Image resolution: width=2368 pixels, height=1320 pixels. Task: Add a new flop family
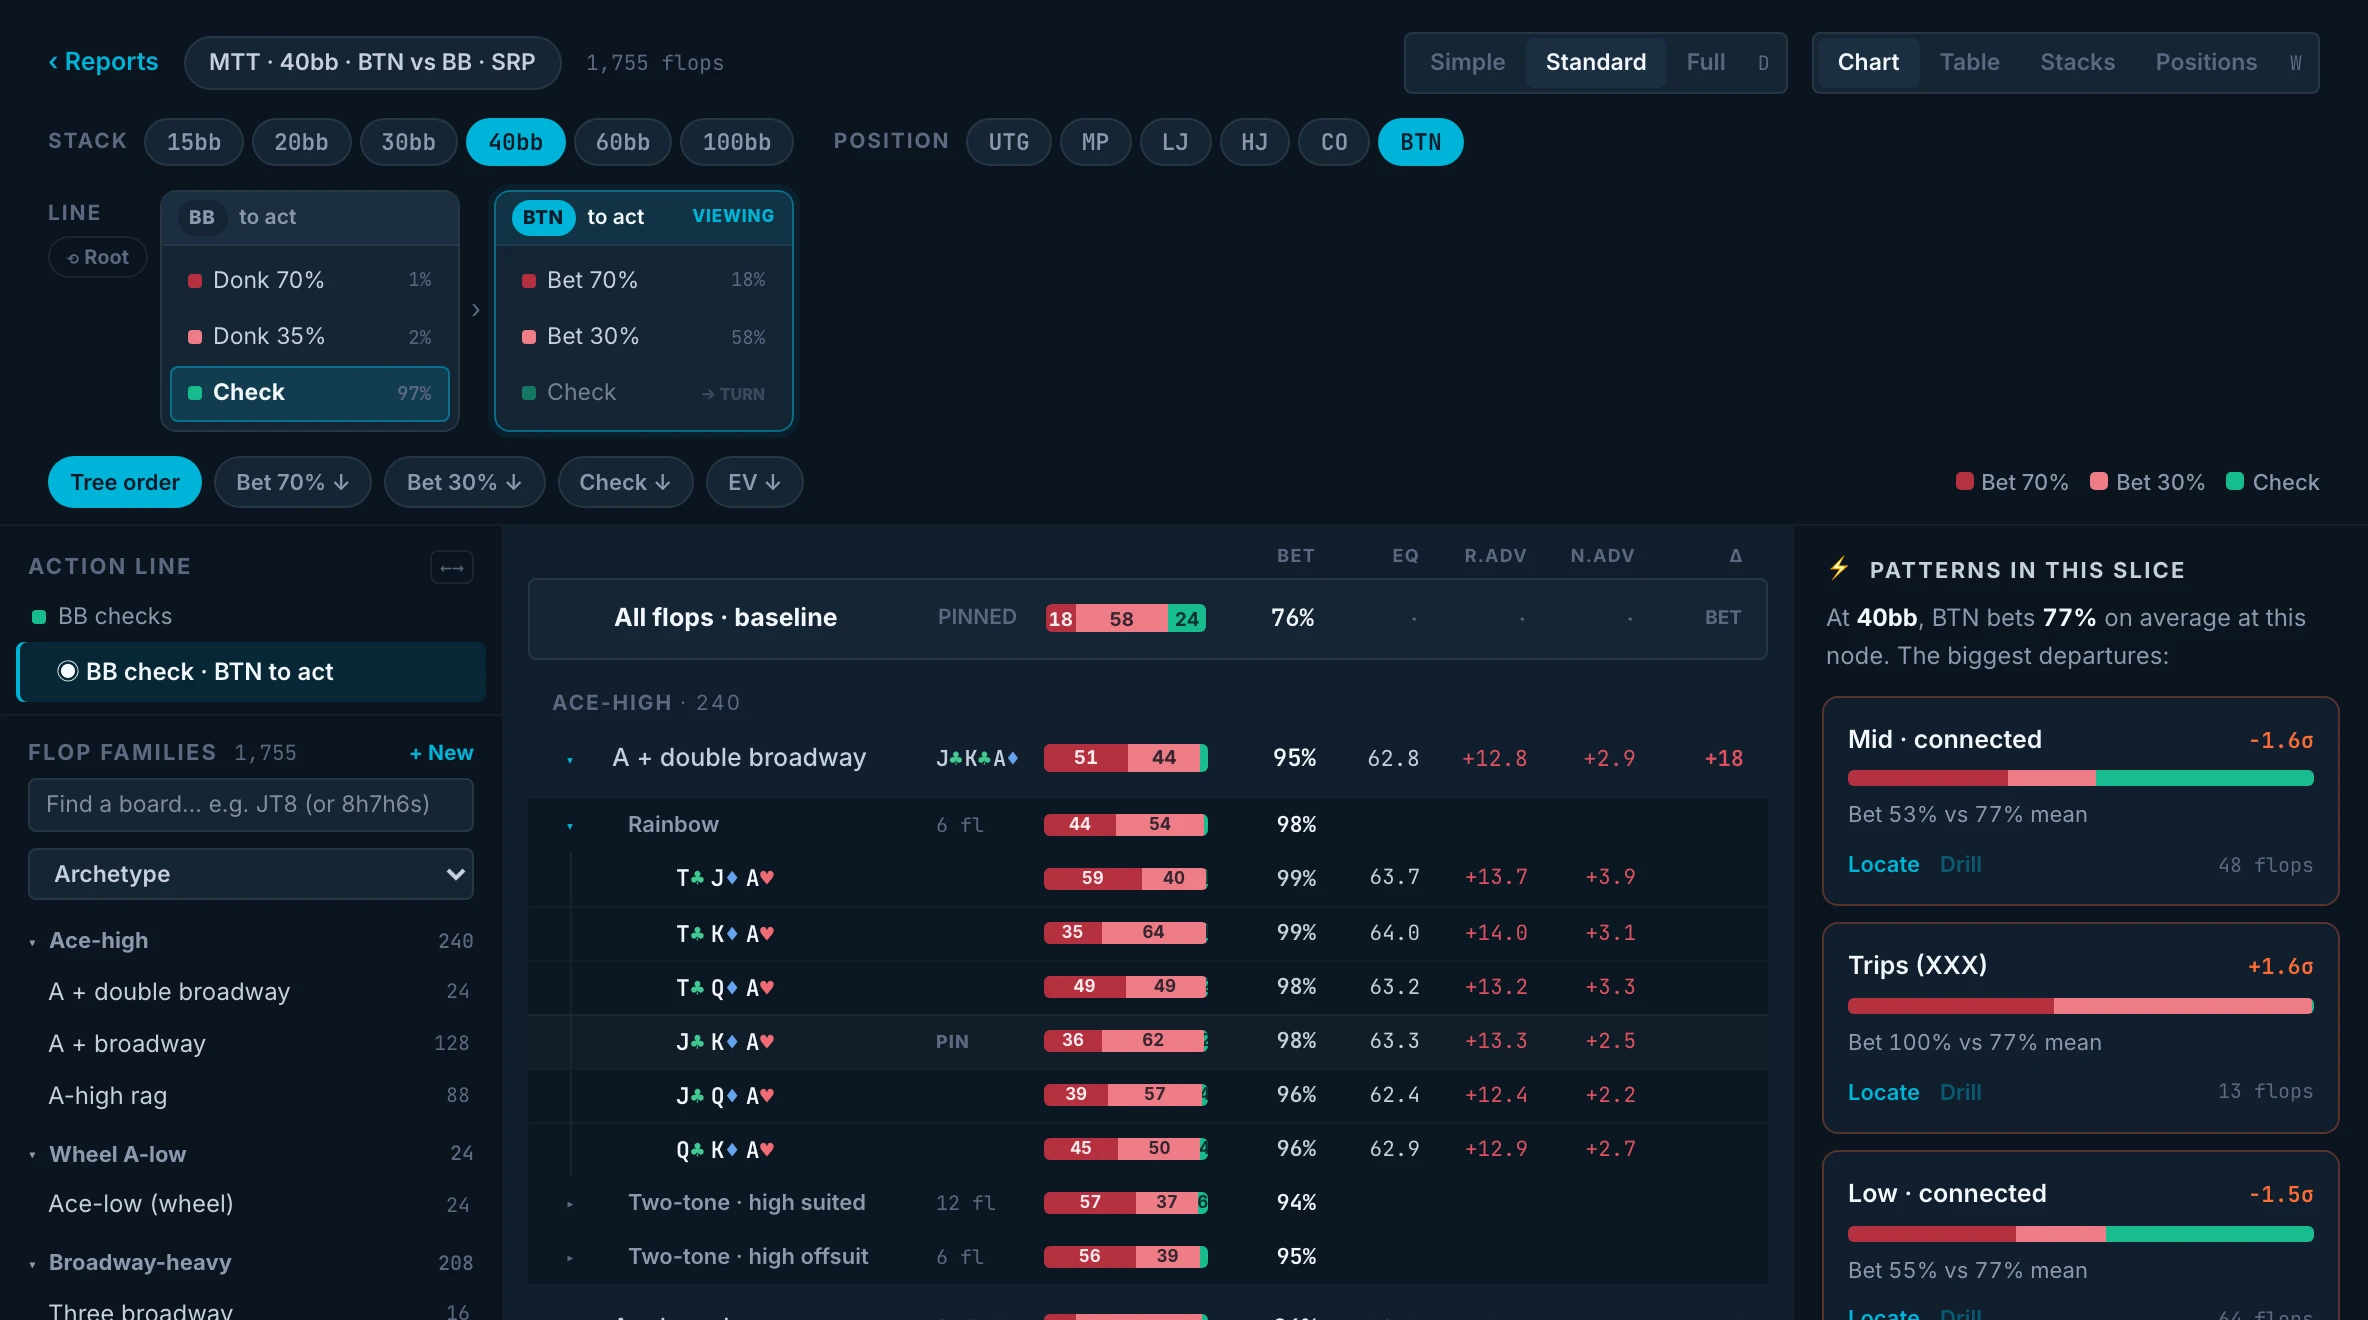click(441, 752)
